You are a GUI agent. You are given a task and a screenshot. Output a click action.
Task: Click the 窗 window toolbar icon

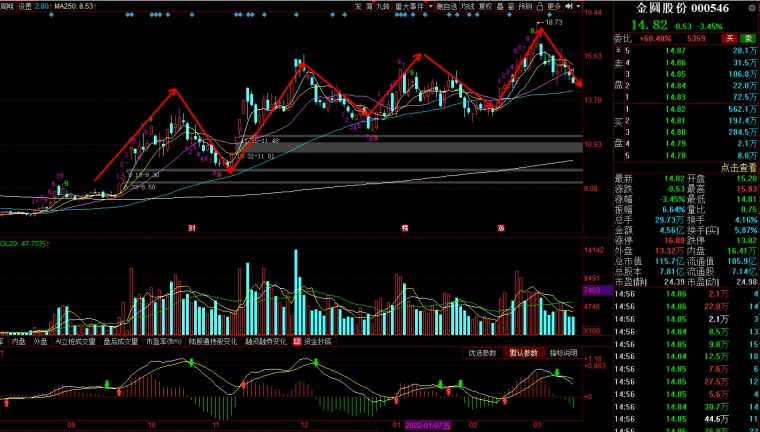coord(511,6)
